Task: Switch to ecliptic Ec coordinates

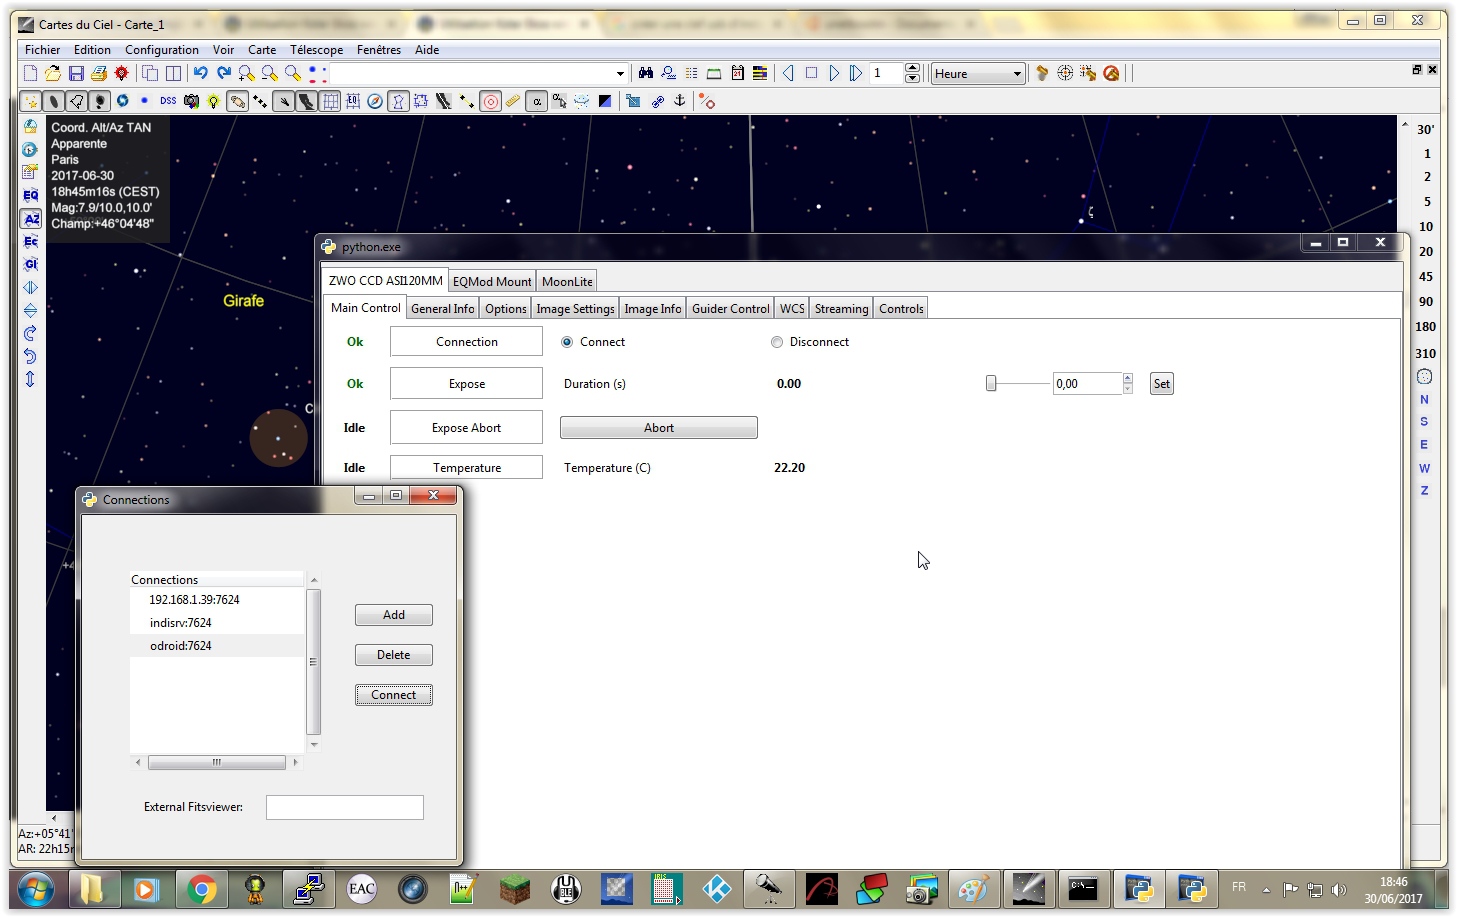Action: 31,241
